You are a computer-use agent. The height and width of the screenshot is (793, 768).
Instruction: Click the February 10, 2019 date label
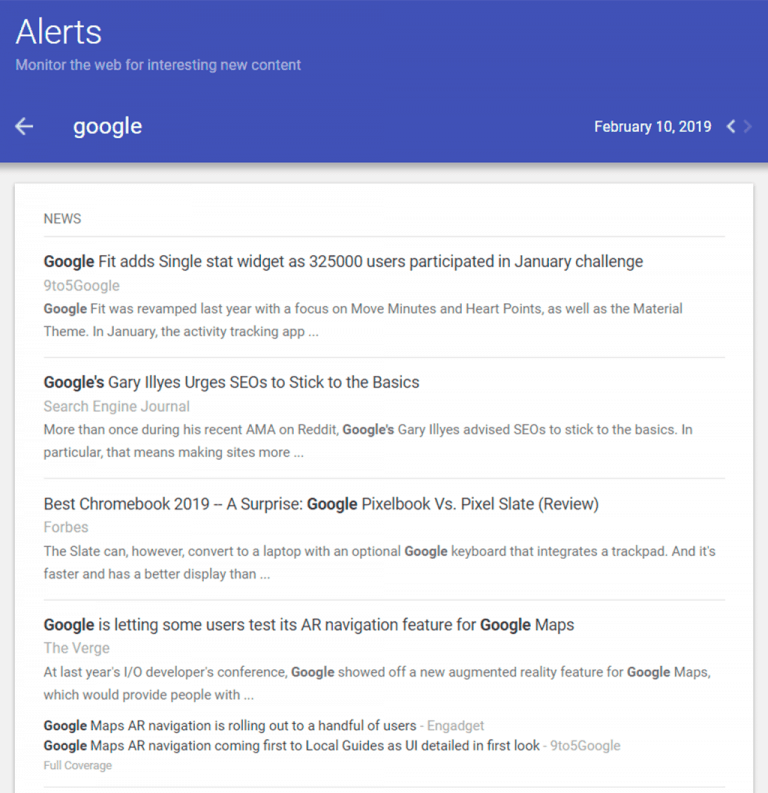(653, 126)
